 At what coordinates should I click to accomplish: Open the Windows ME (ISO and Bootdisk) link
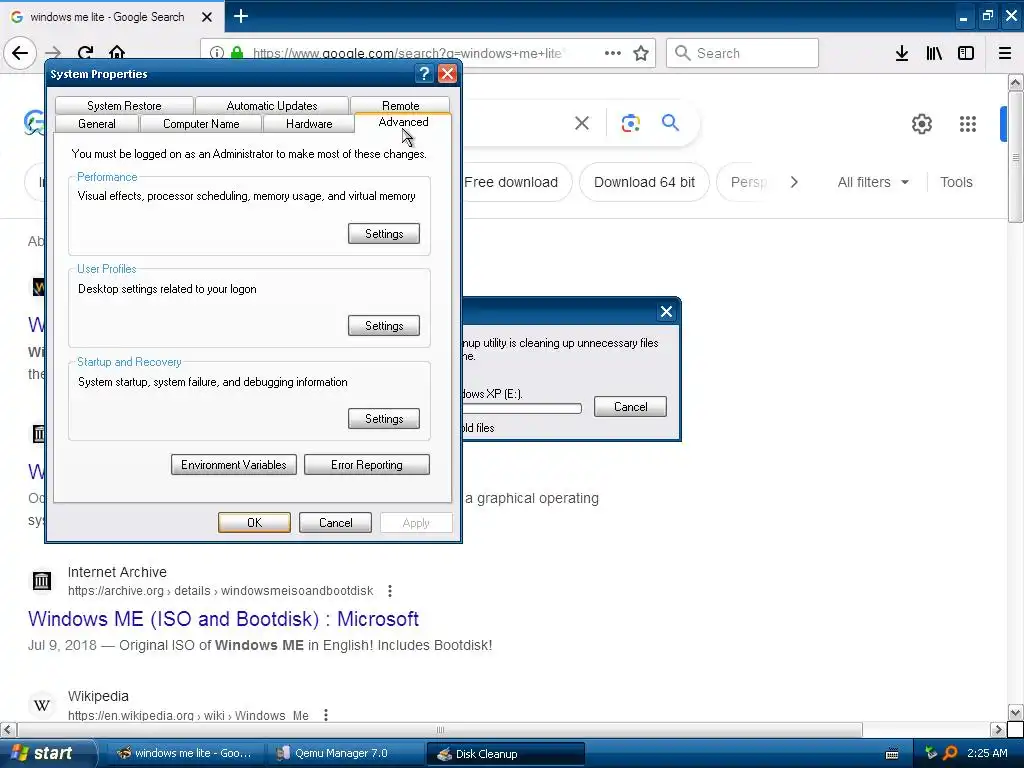click(x=223, y=618)
